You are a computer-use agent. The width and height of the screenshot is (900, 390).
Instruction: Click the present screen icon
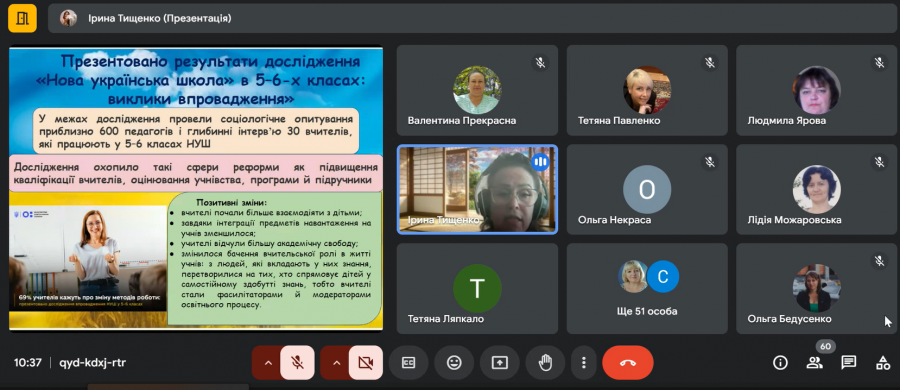point(499,362)
